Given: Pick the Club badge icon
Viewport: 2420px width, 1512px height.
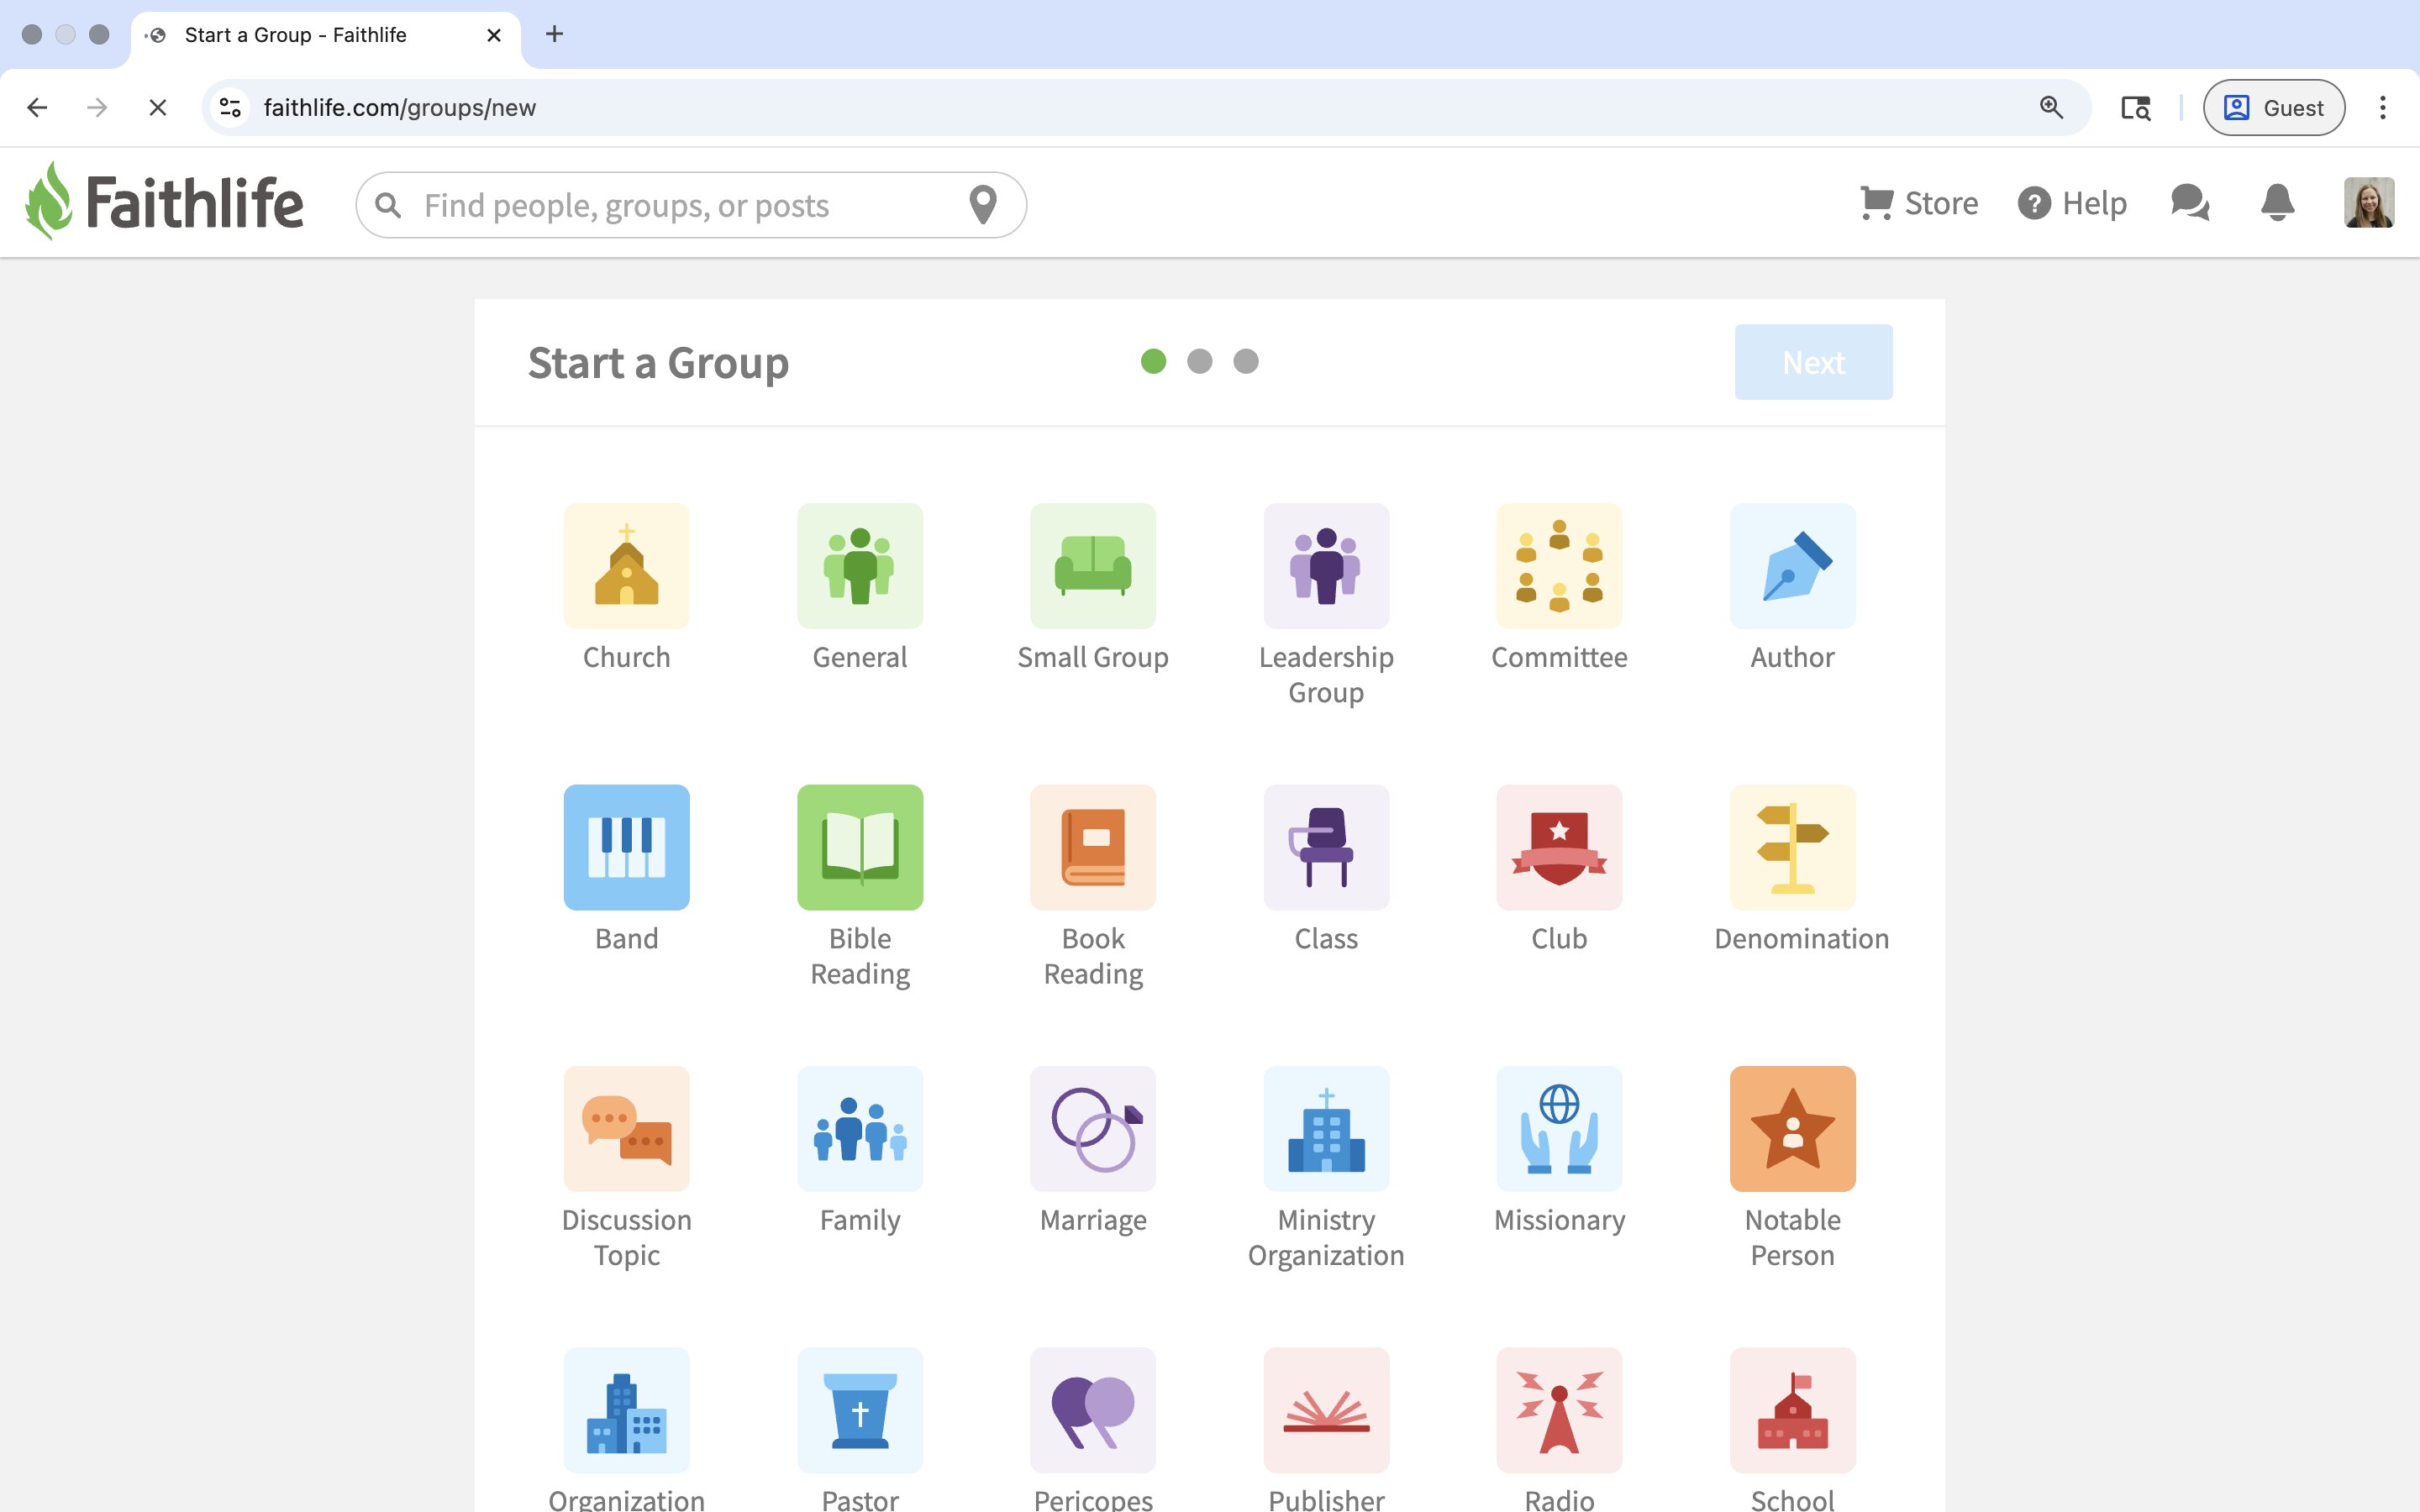Looking at the screenshot, I should coord(1559,847).
